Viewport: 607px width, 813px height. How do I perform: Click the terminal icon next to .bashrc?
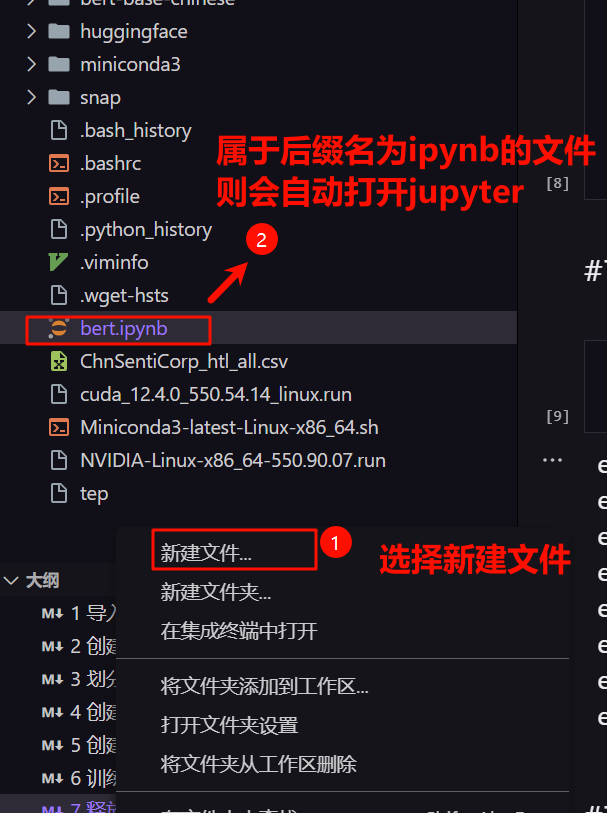tap(59, 163)
